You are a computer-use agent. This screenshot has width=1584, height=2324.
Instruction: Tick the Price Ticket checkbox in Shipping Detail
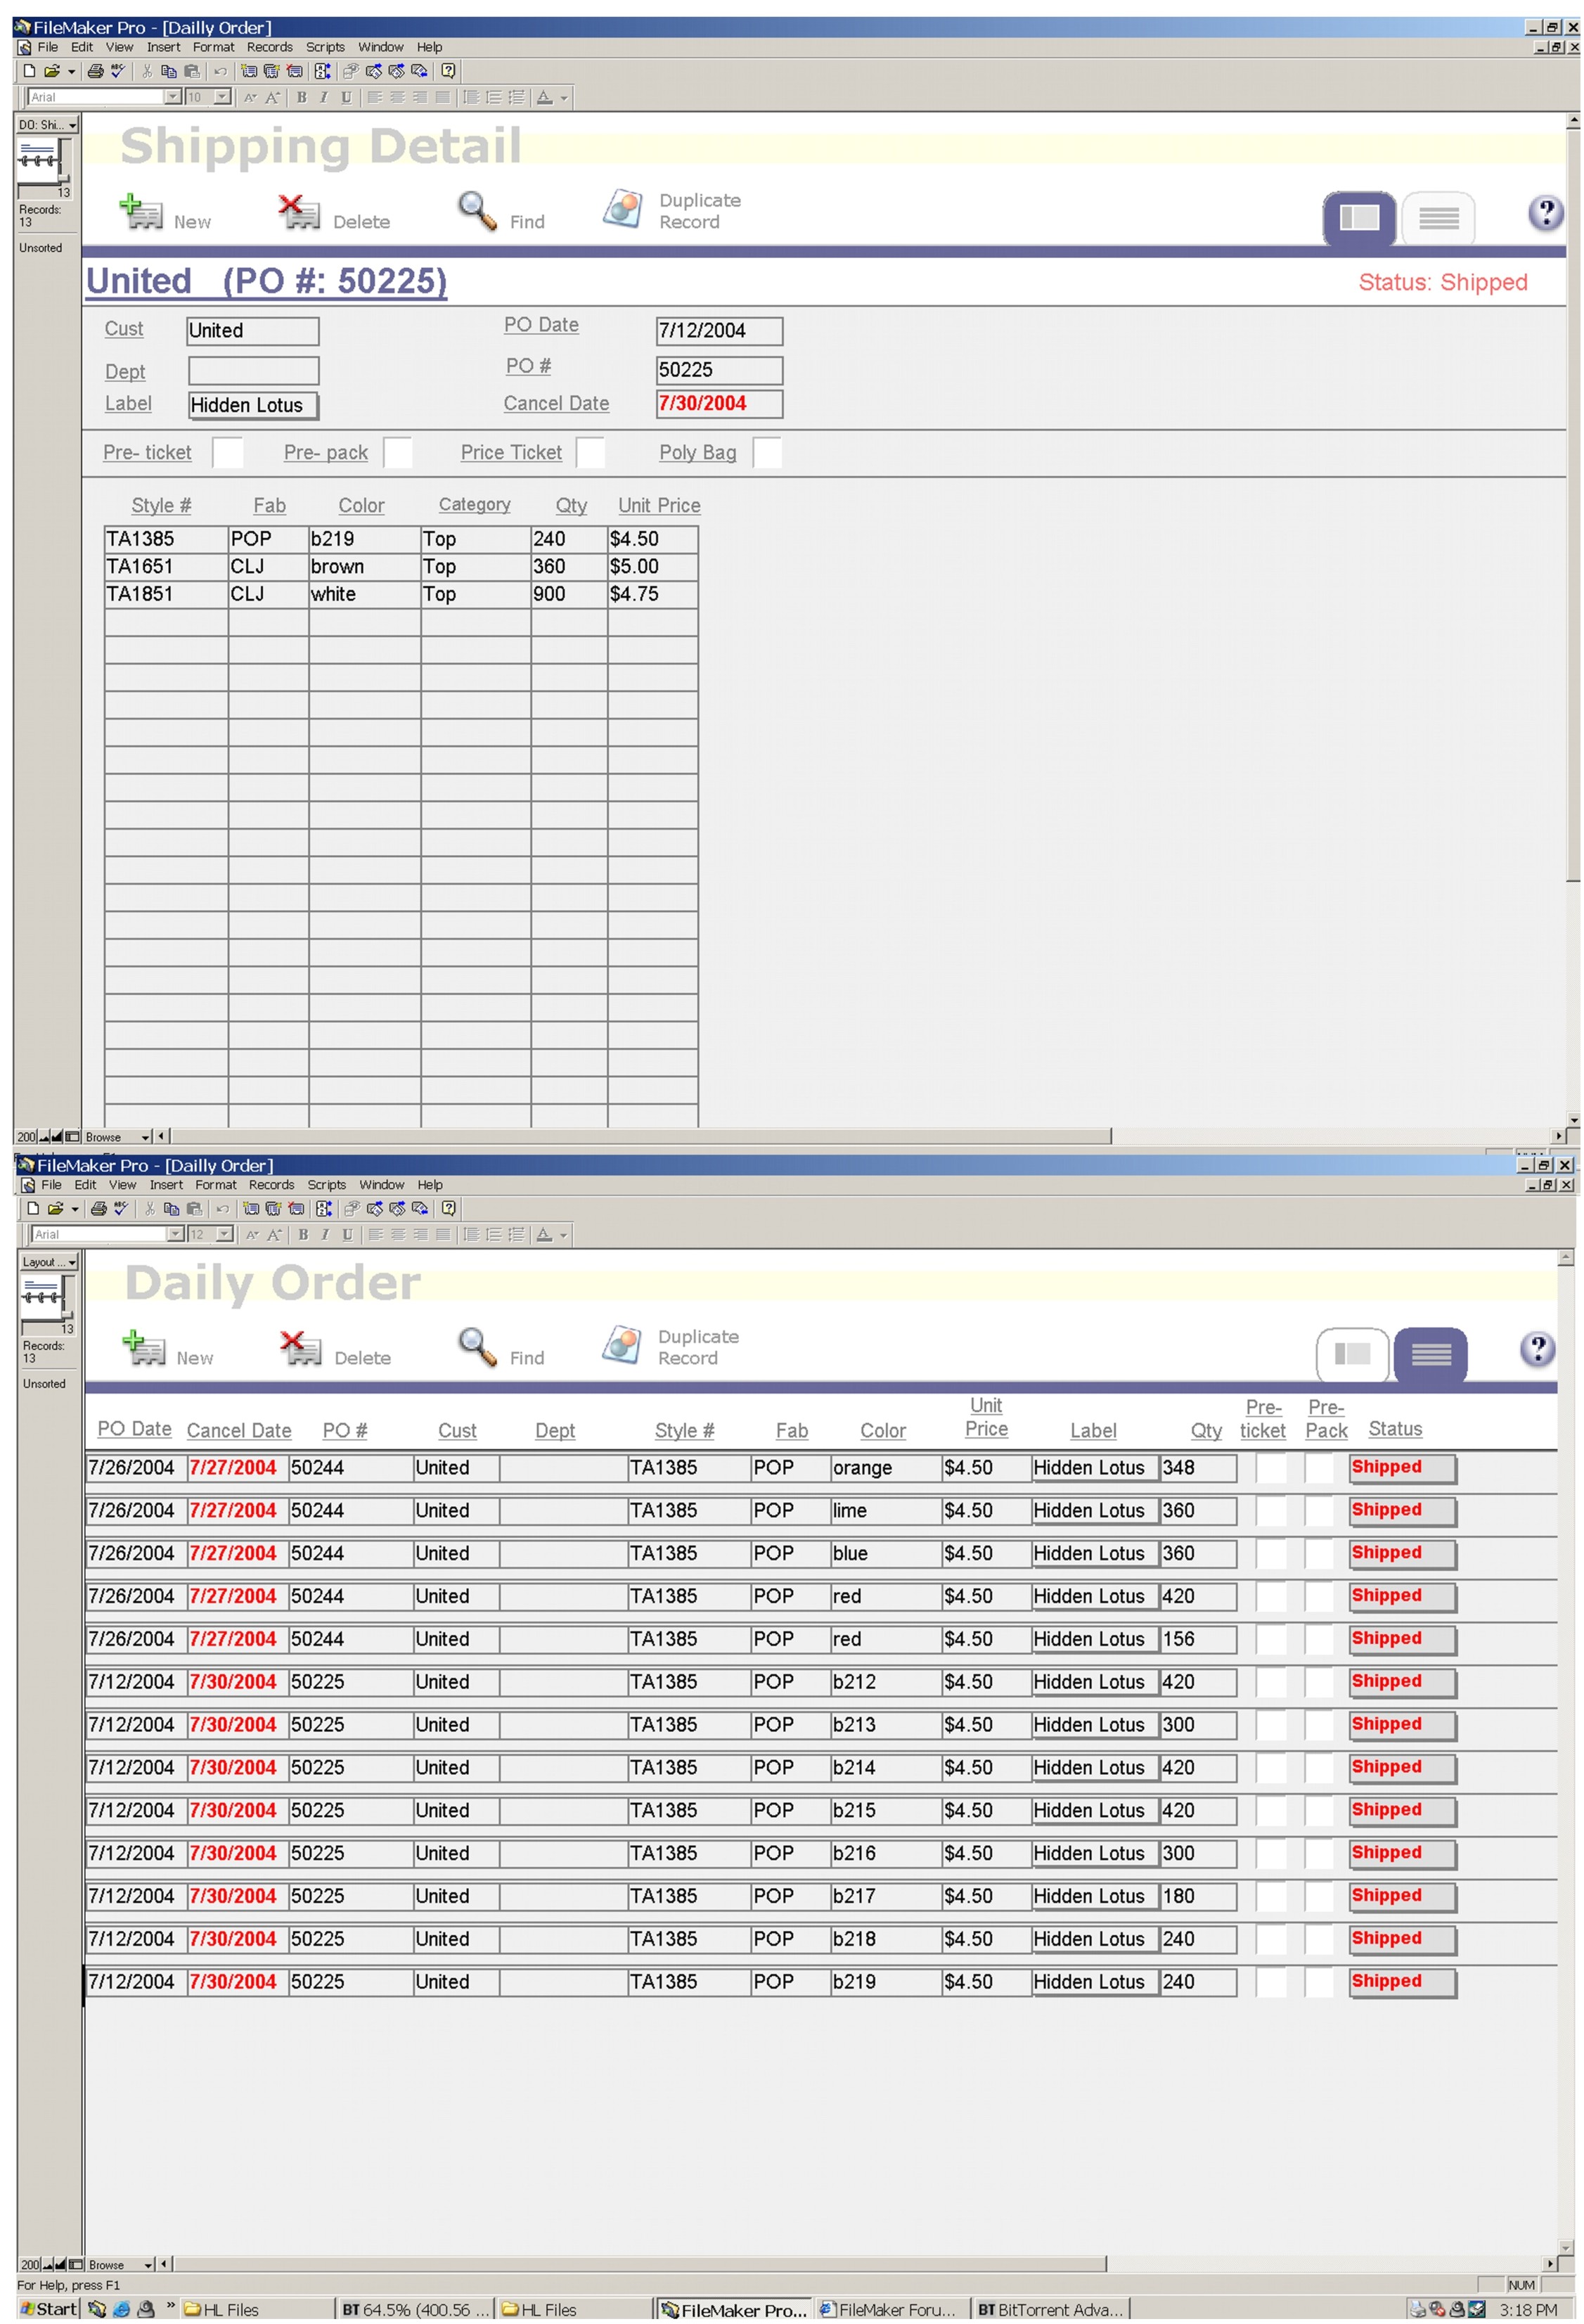[x=590, y=452]
